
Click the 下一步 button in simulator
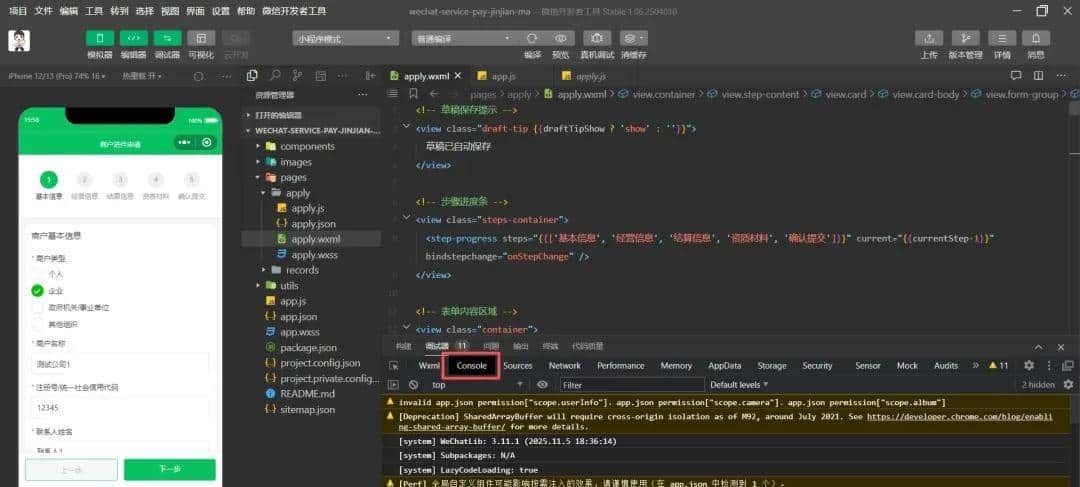[x=169, y=470]
